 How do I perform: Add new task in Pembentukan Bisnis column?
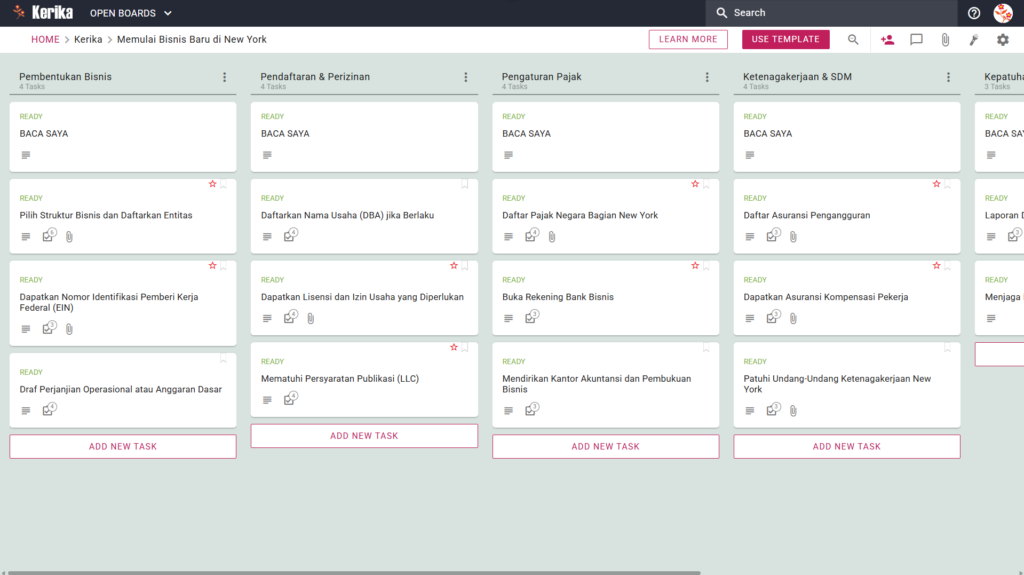(123, 446)
